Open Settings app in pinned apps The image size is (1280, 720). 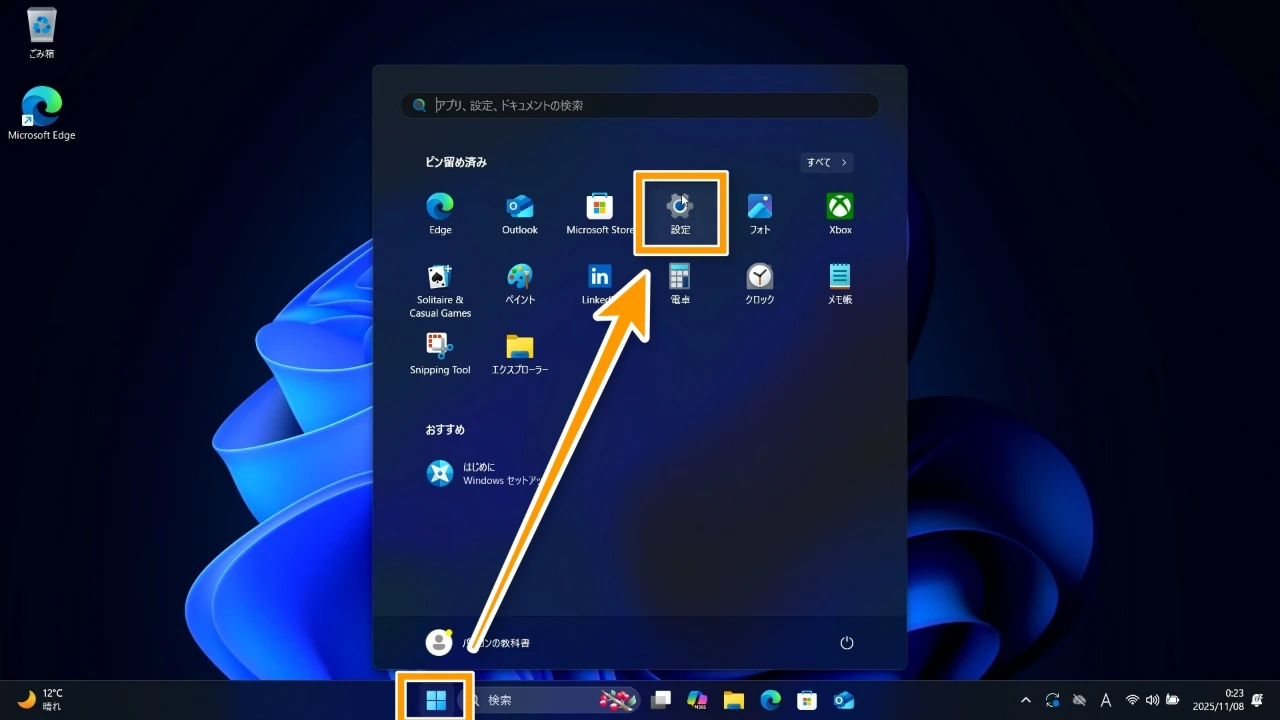680,212
